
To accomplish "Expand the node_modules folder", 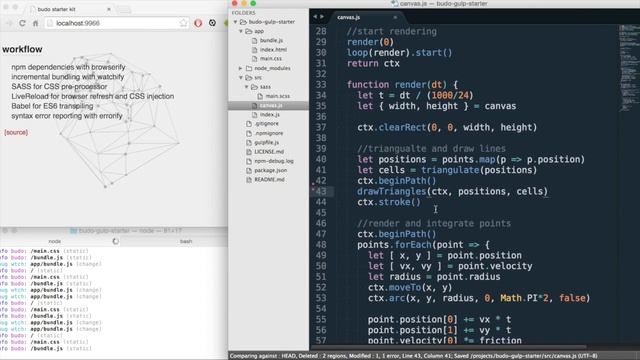I will click(x=241, y=68).
